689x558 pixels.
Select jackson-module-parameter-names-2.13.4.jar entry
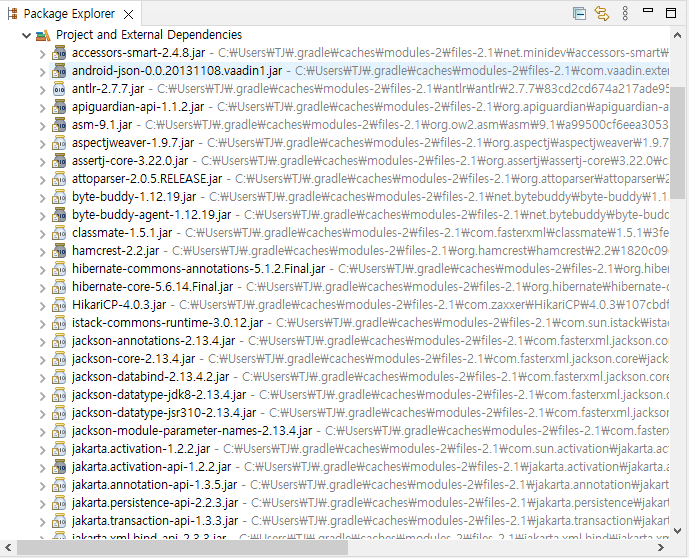359,431
